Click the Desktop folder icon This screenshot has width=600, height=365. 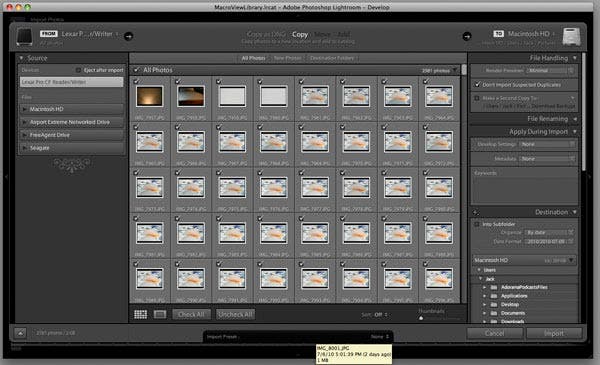(x=494, y=305)
